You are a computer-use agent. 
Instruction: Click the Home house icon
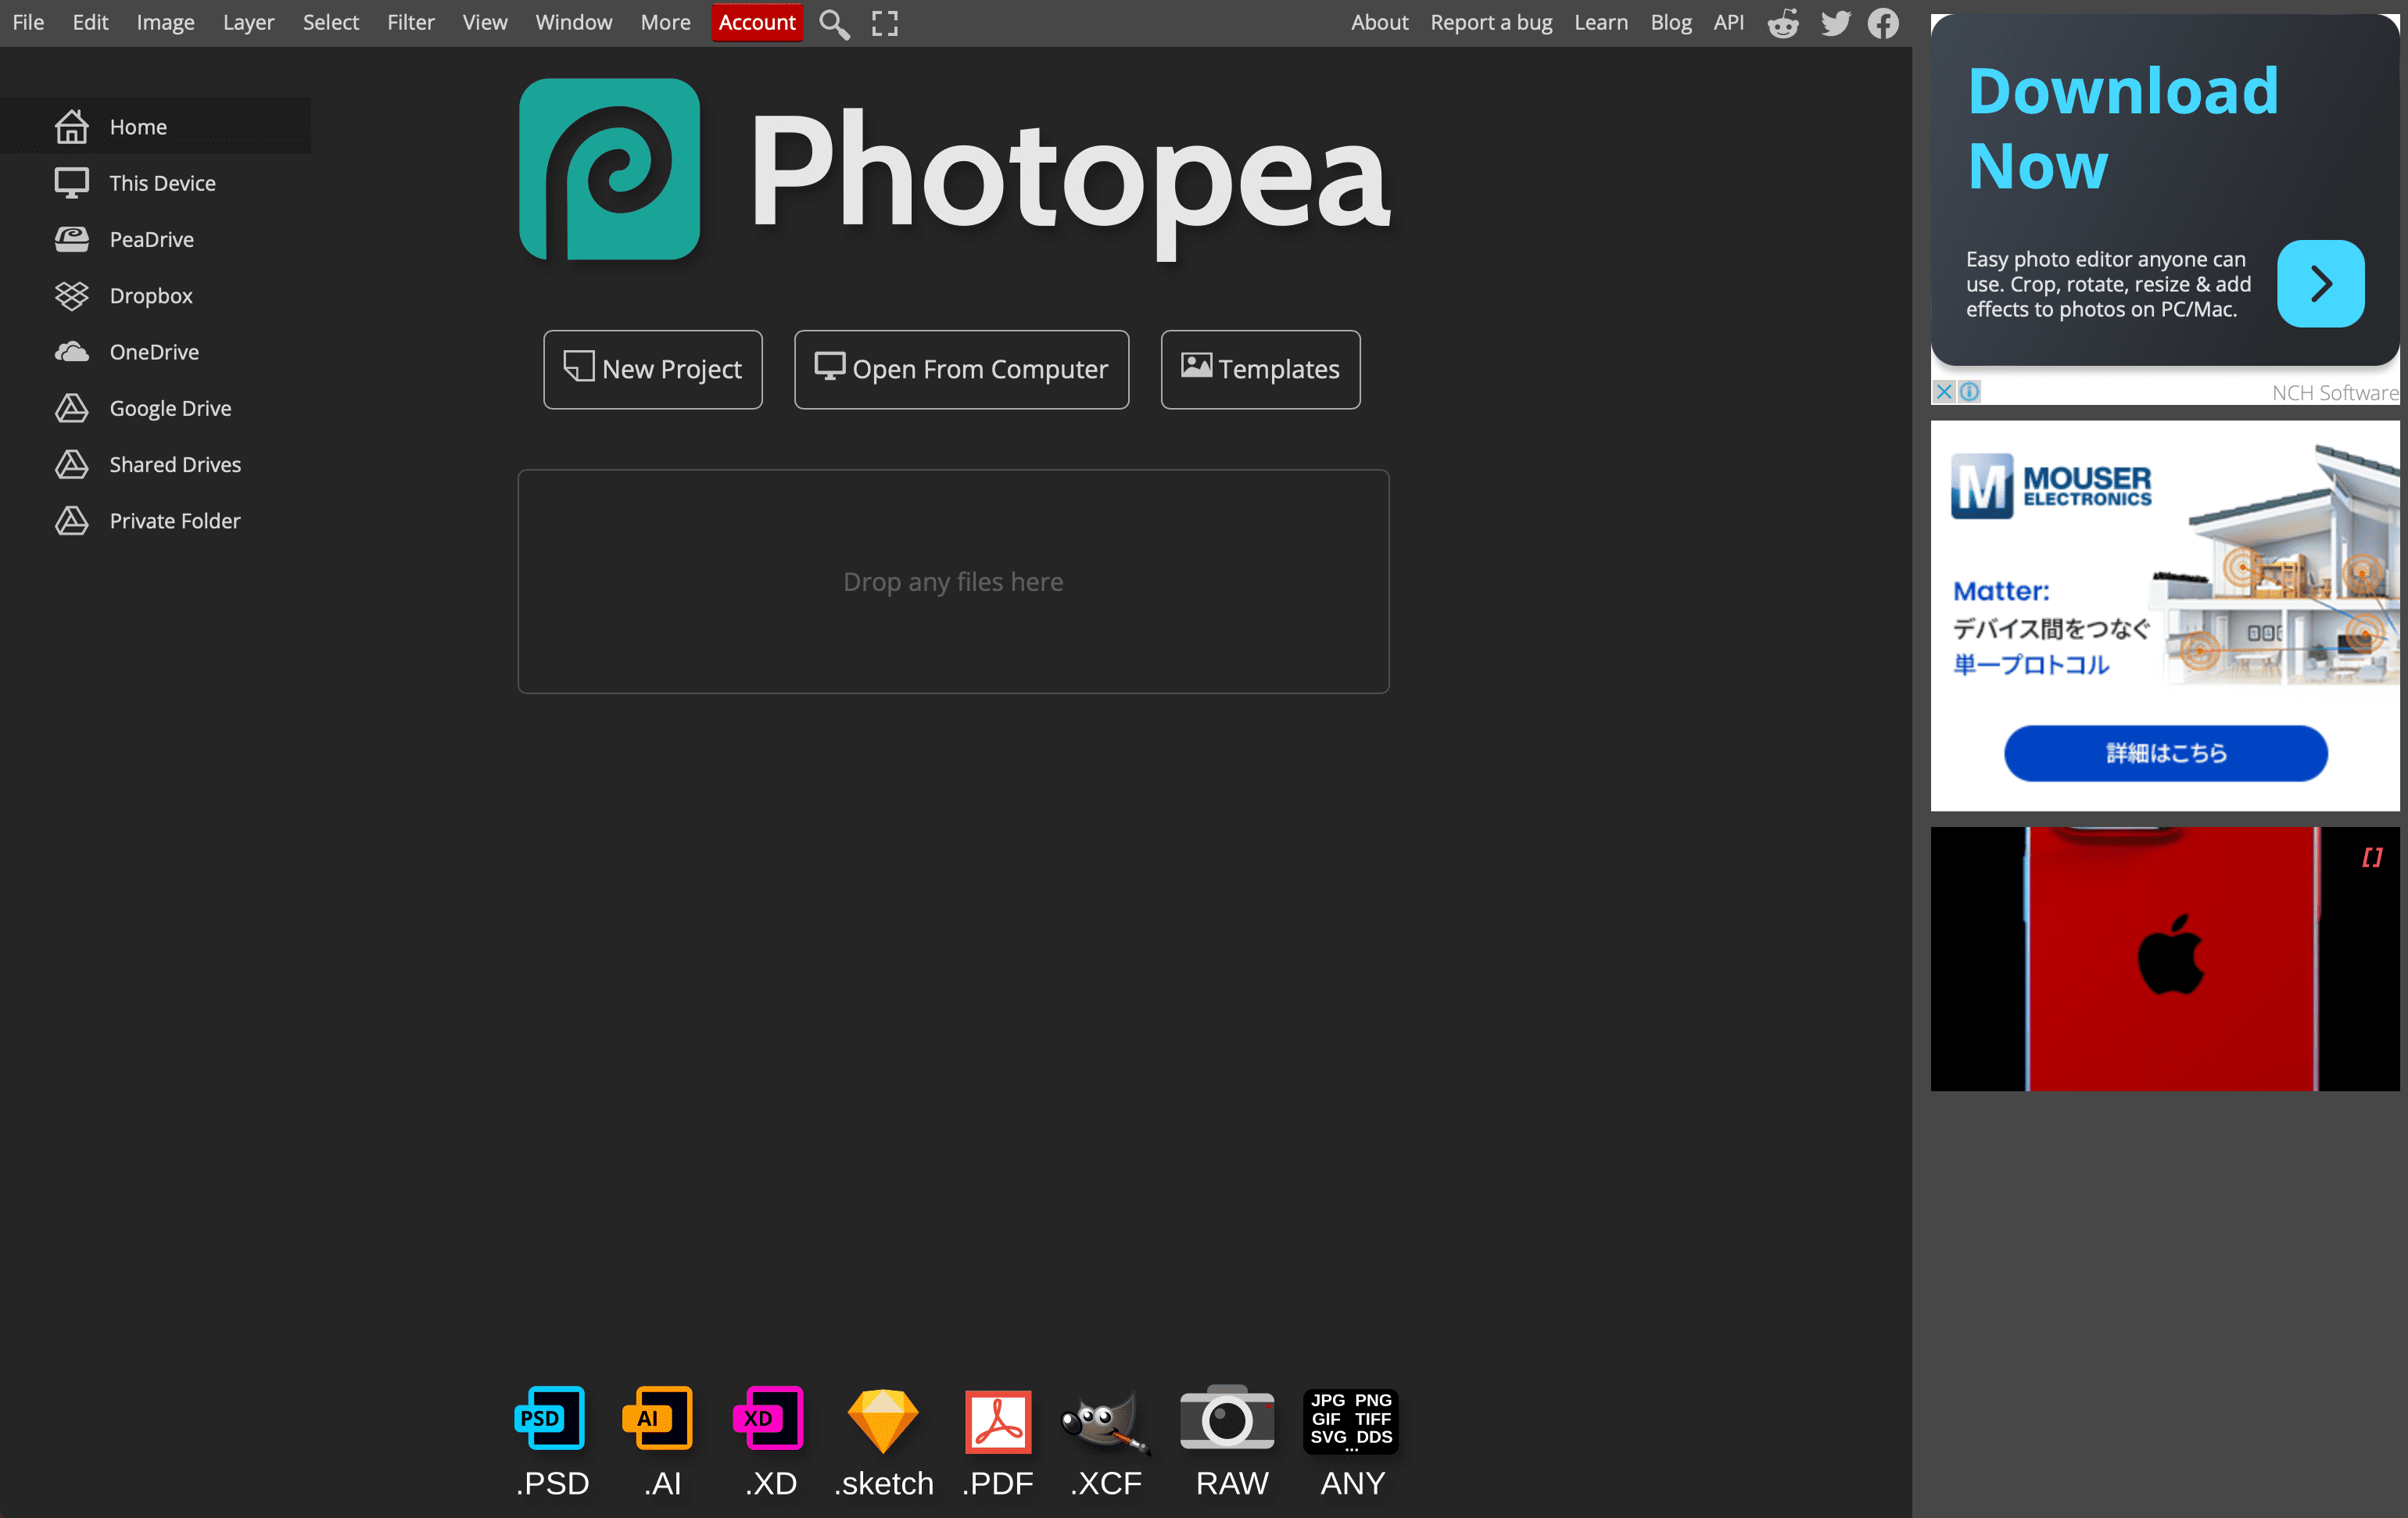[71, 127]
